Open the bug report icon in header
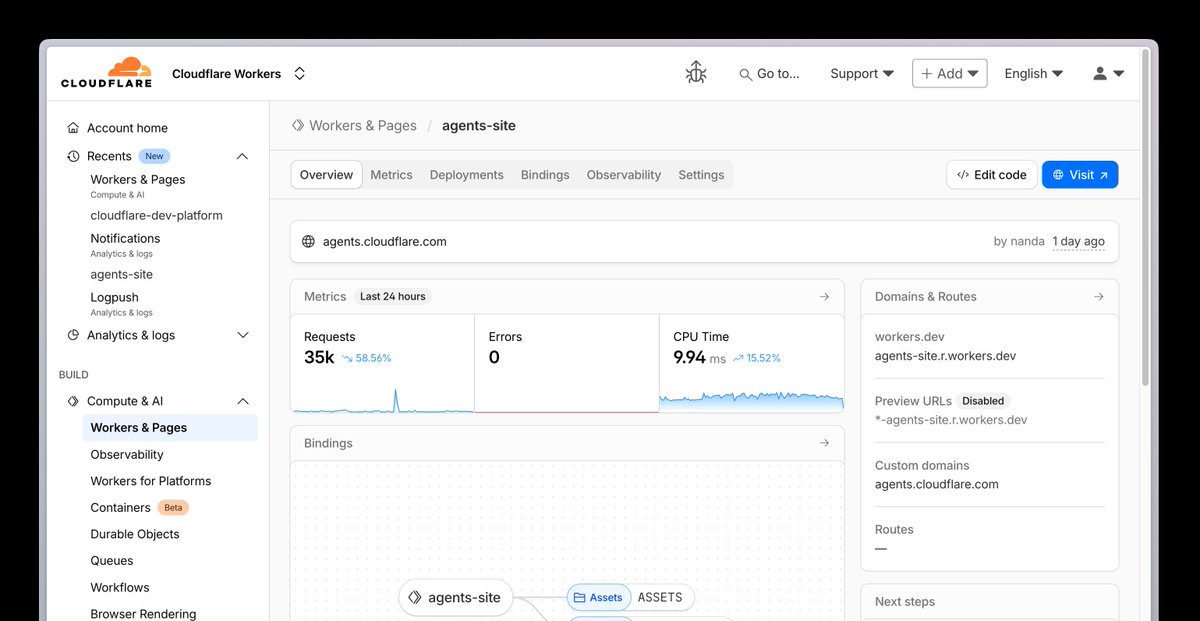 (696, 73)
